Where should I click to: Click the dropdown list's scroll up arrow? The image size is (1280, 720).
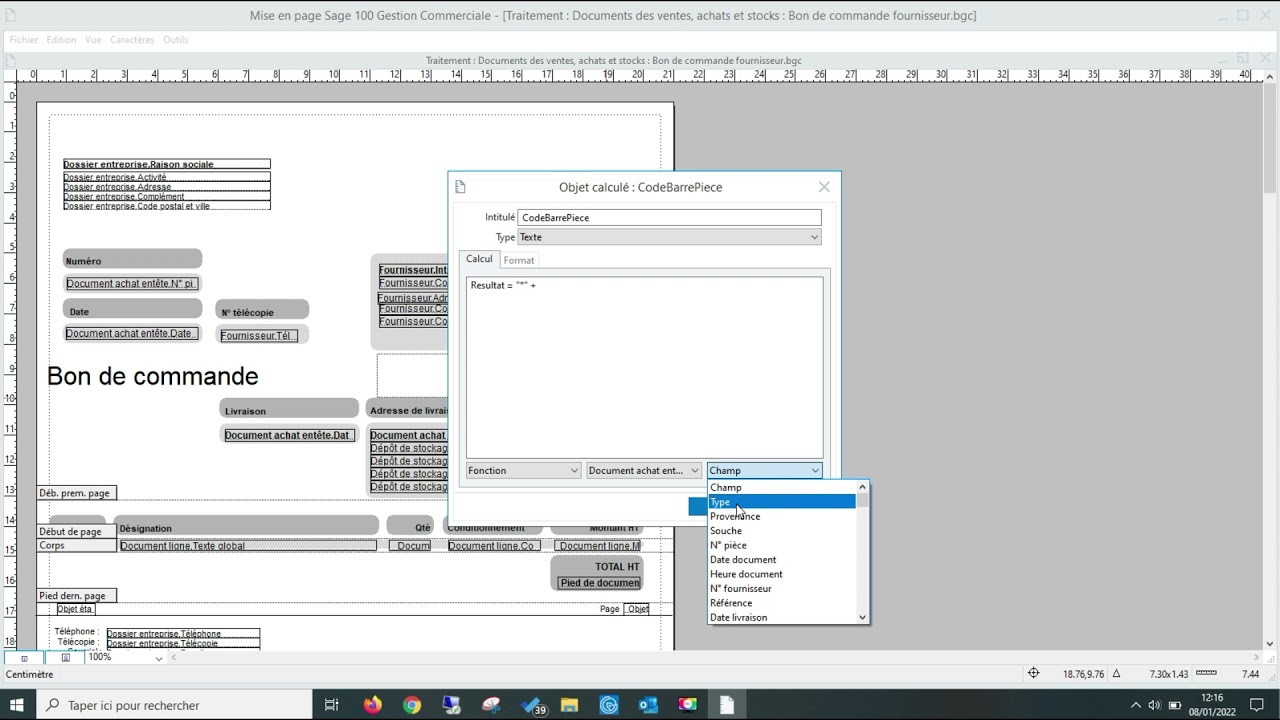[862, 487]
